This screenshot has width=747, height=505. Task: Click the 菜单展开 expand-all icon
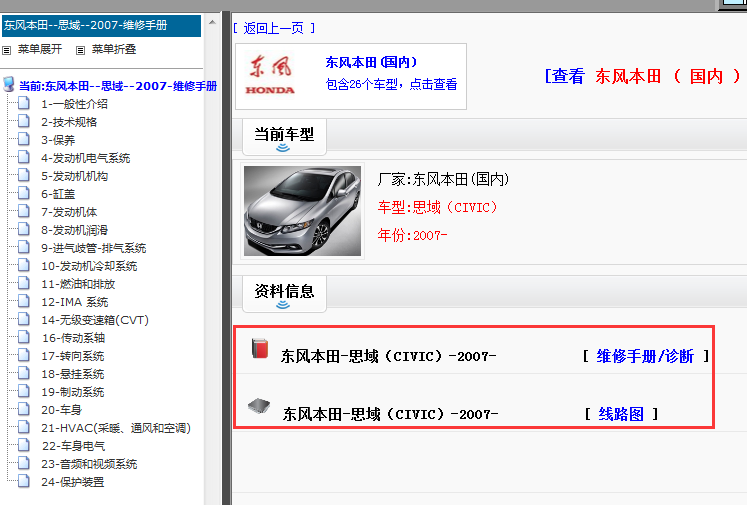[x=7, y=50]
